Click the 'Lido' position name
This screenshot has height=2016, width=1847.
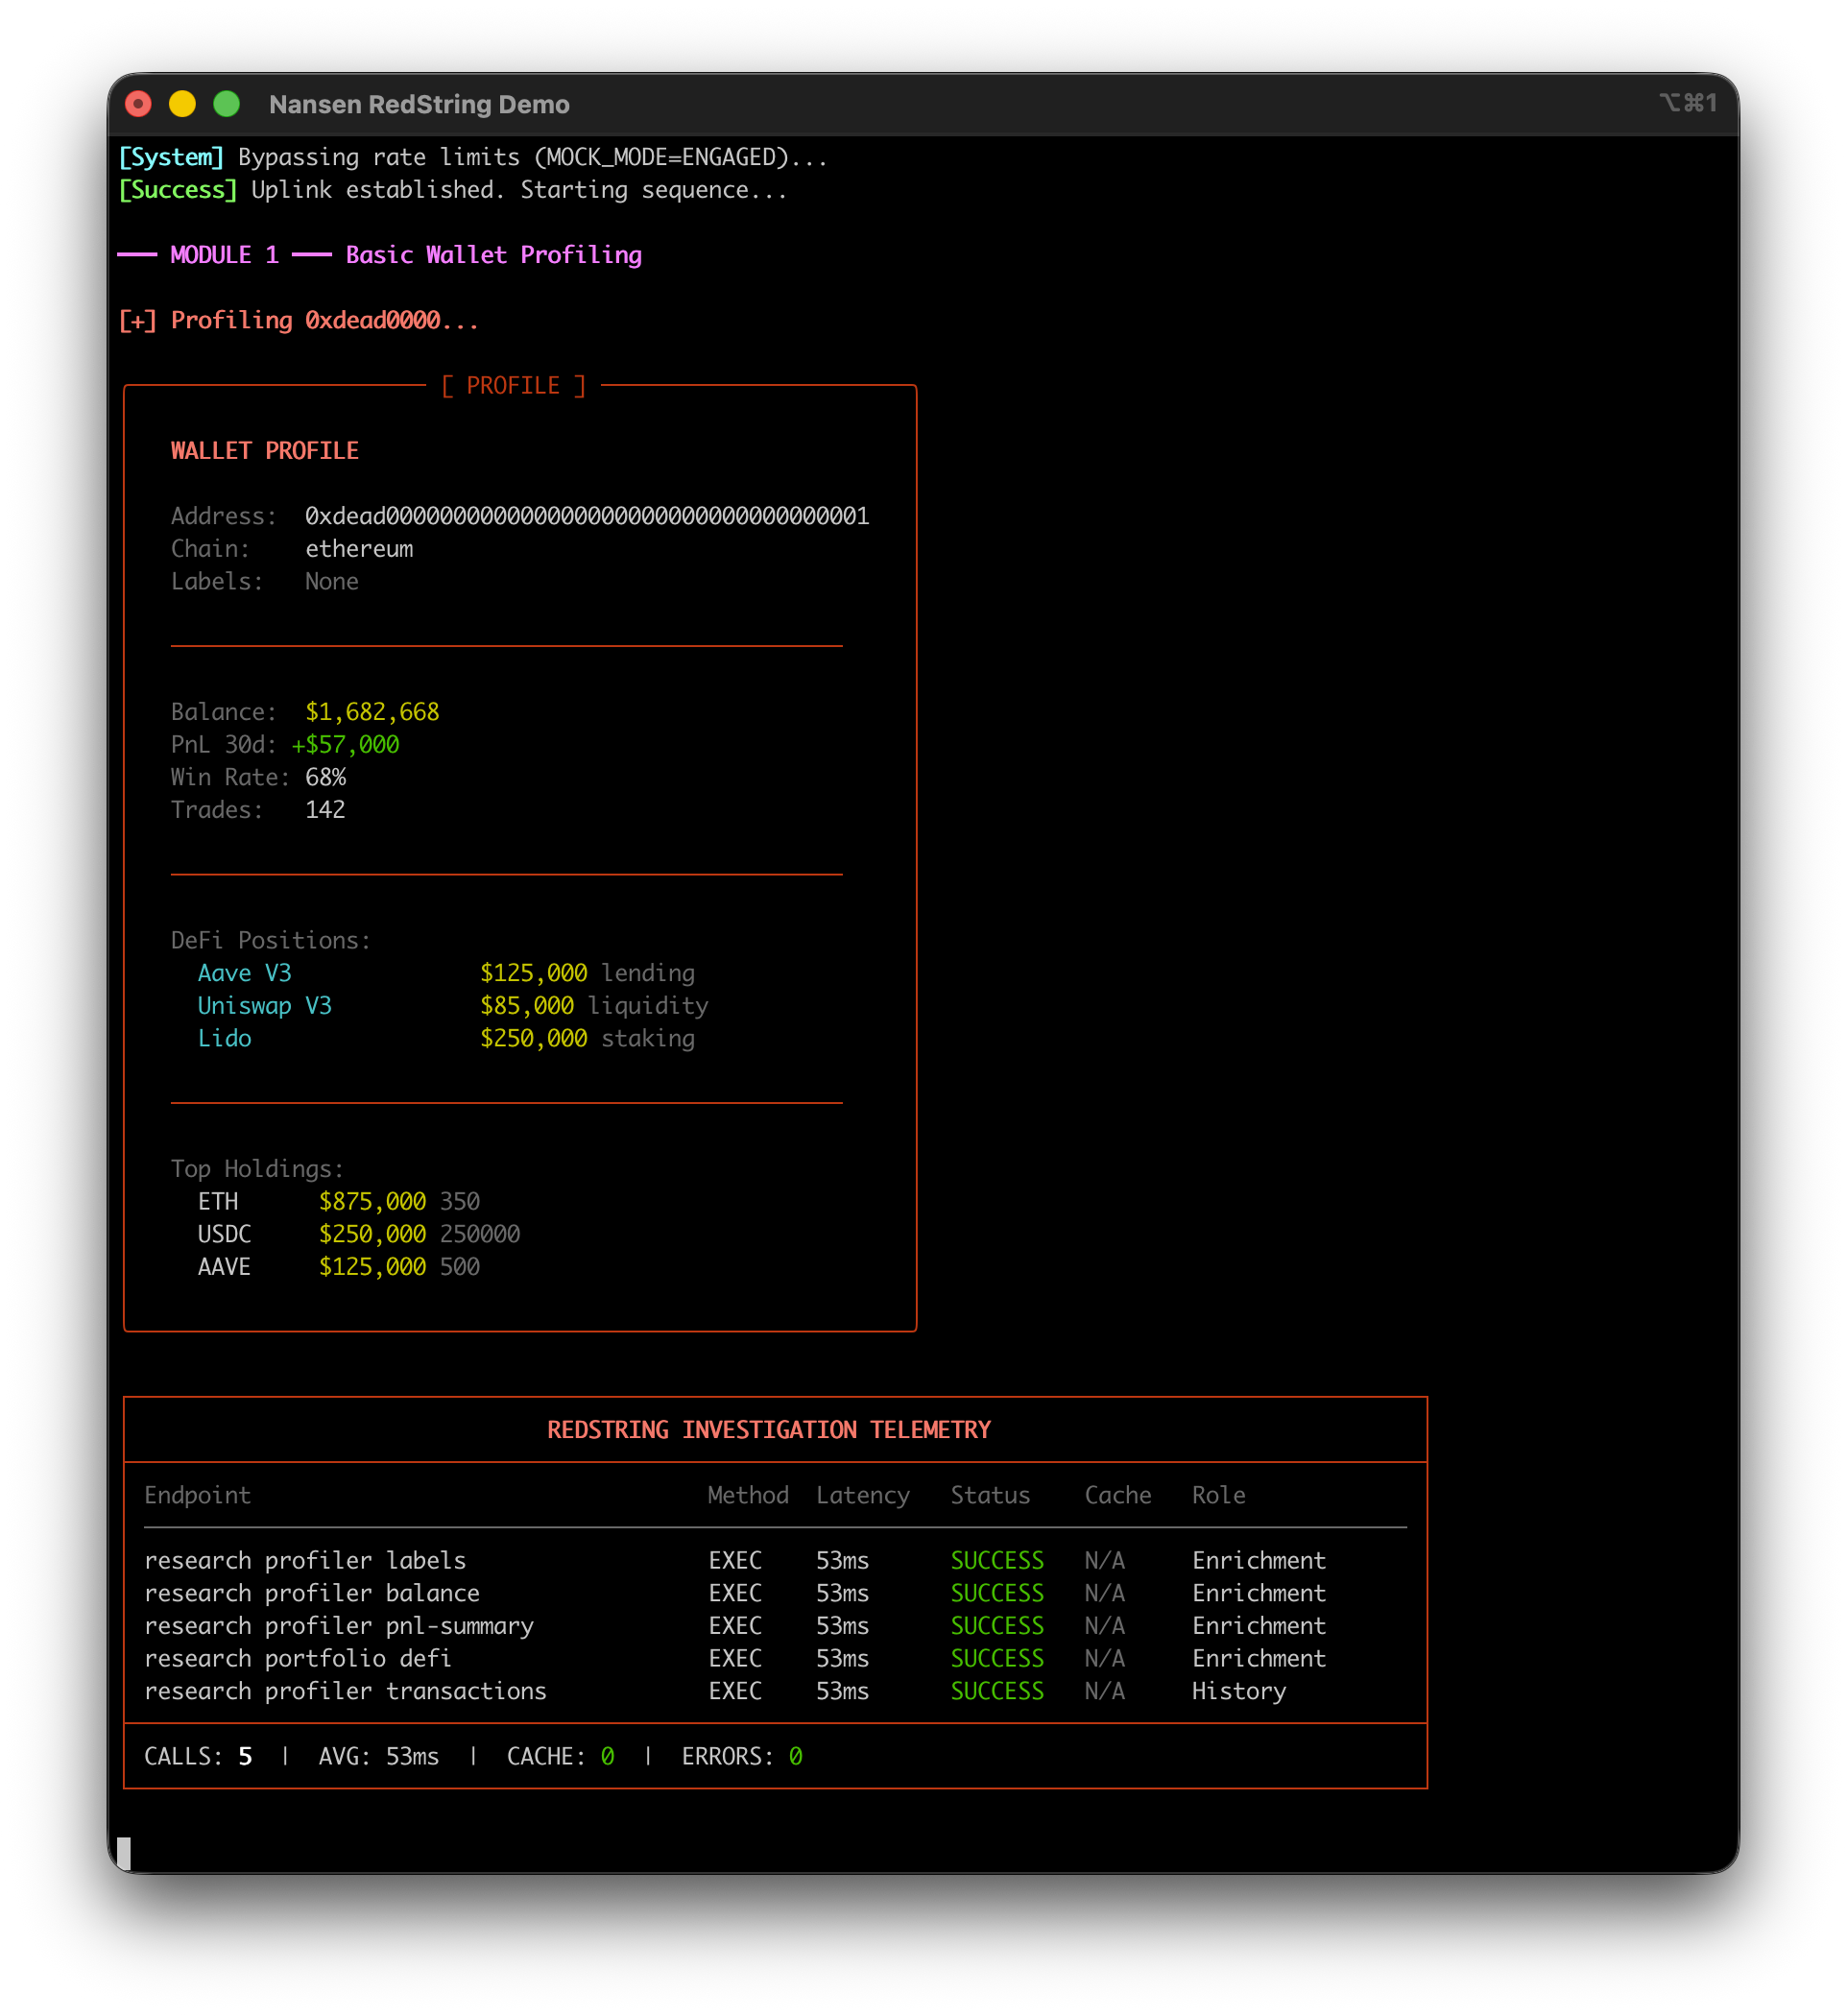pyautogui.click(x=224, y=1039)
